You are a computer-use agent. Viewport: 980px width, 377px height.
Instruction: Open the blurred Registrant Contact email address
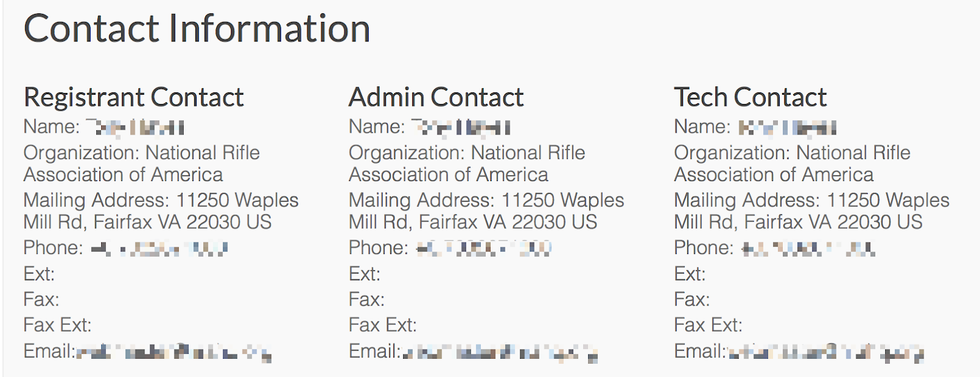point(174,352)
